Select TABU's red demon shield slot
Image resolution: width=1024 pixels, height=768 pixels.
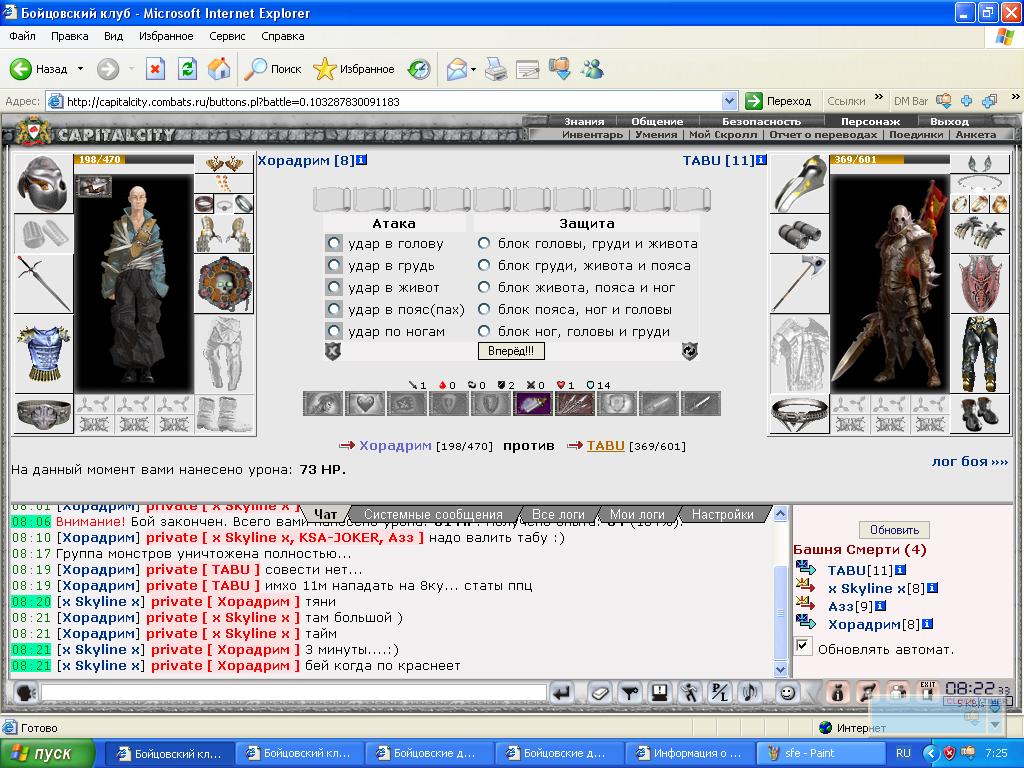979,284
